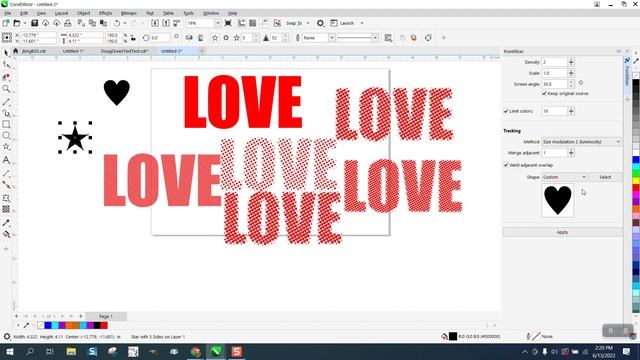Open the zoom level dropdown
Image resolution: width=640 pixels, height=360 pixels.
217,23
